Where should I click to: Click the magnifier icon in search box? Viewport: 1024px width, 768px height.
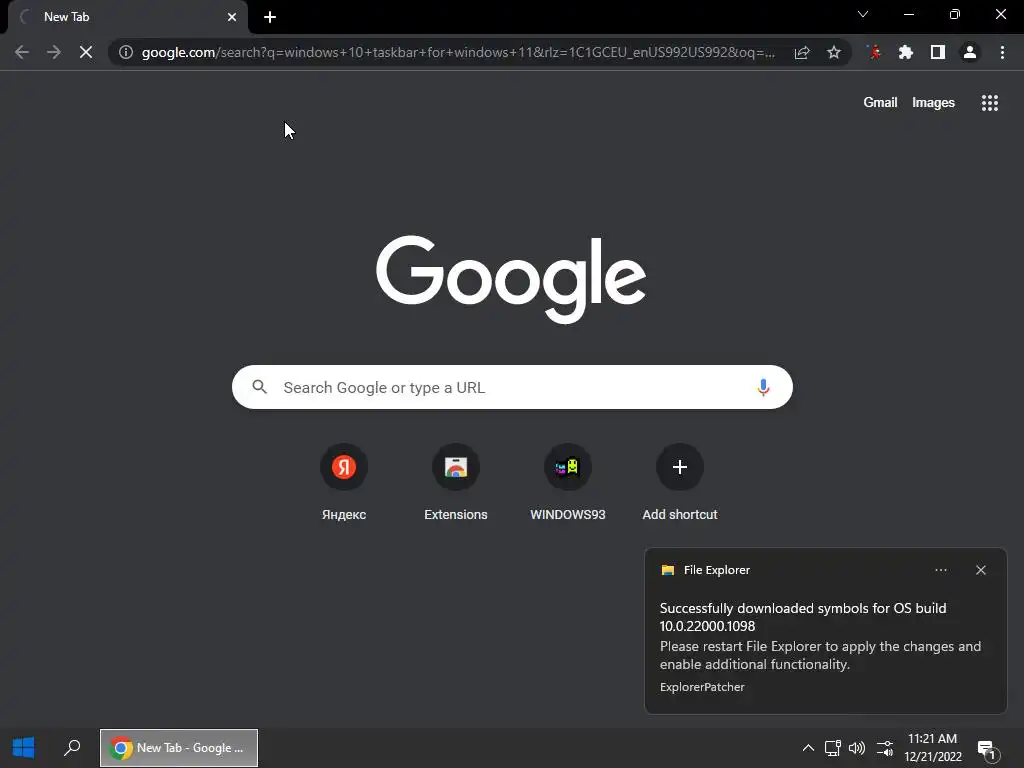click(x=260, y=387)
